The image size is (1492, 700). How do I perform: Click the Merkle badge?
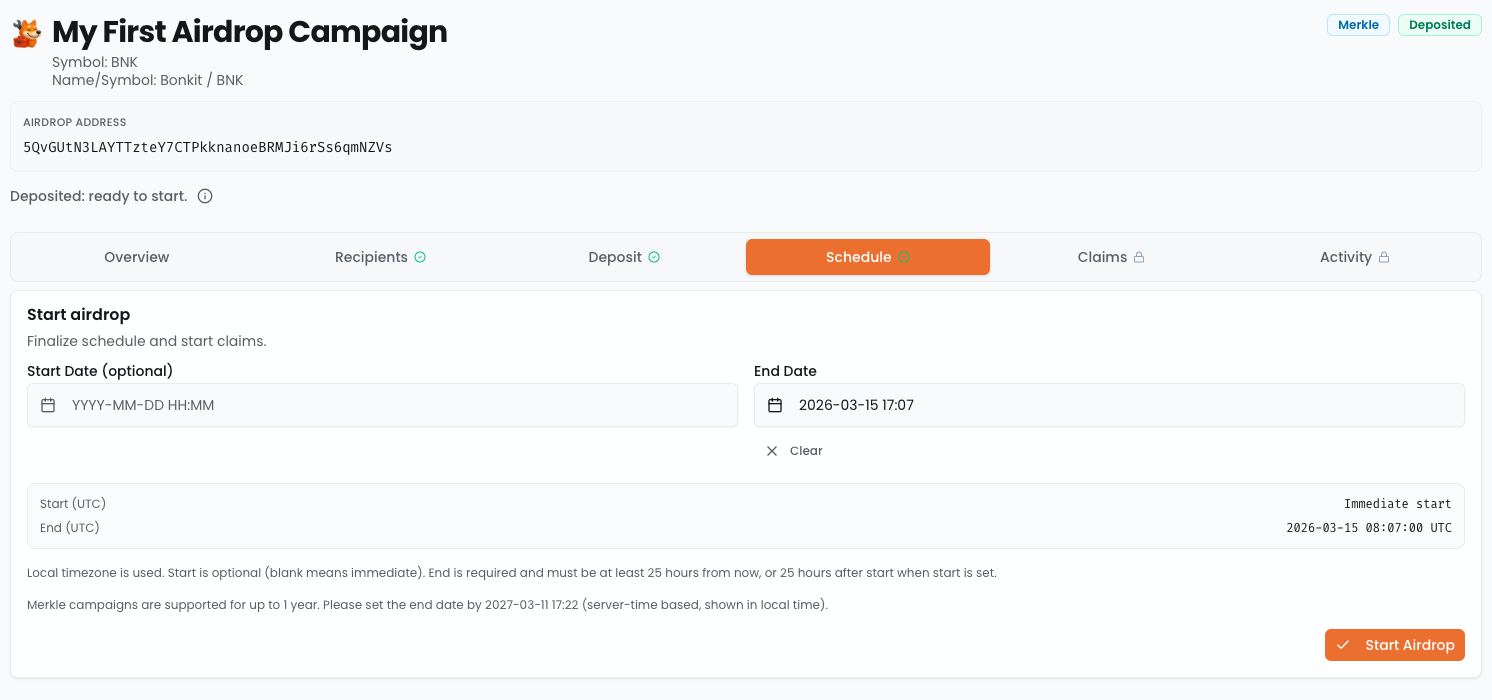(x=1357, y=25)
